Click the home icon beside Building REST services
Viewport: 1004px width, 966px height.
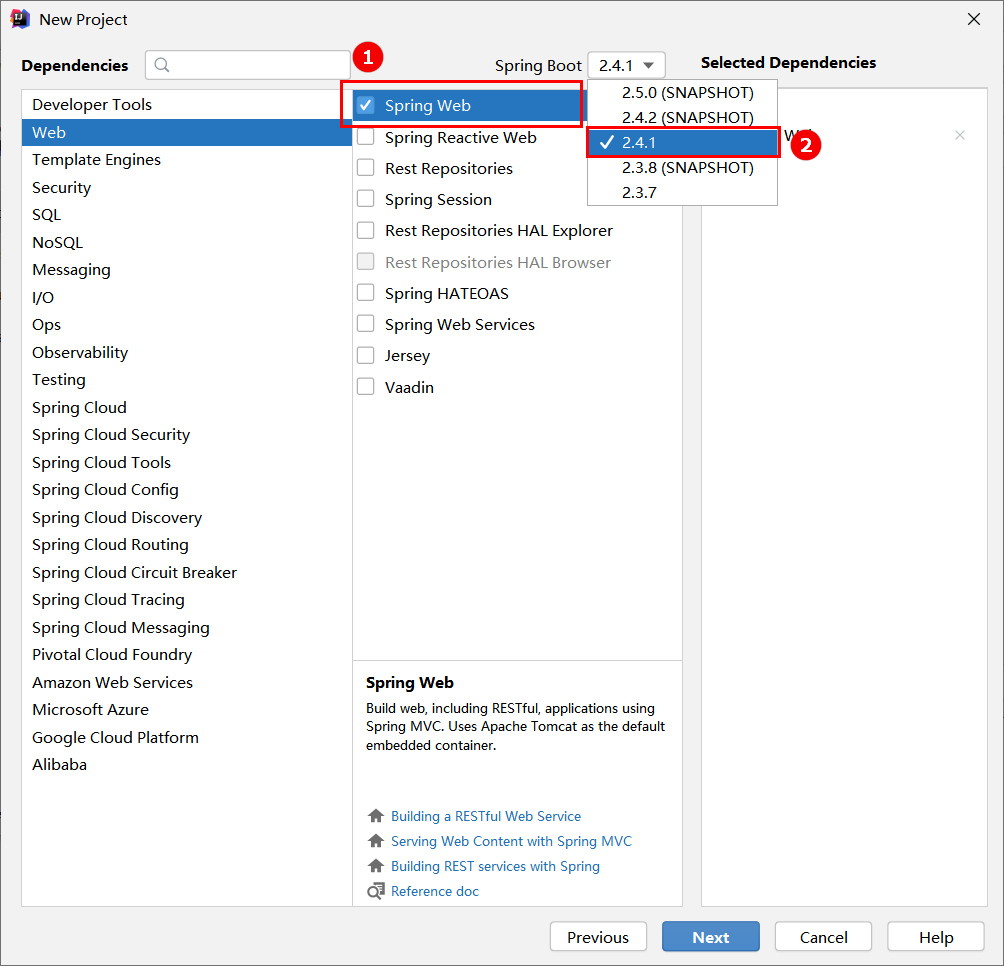376,866
